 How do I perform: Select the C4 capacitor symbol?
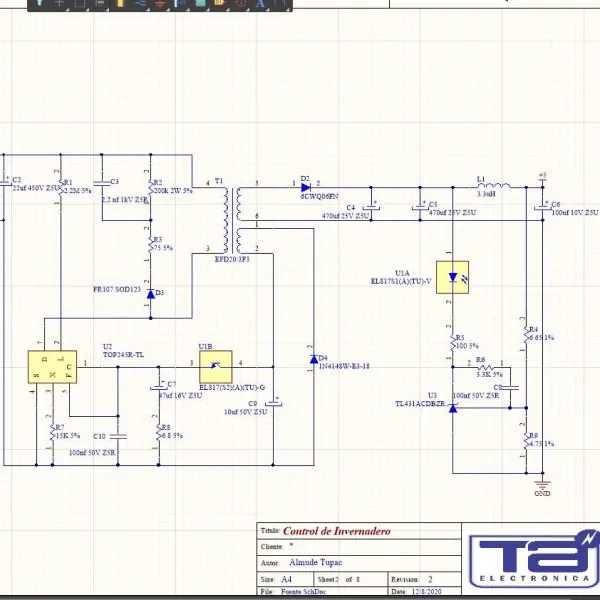371,207
